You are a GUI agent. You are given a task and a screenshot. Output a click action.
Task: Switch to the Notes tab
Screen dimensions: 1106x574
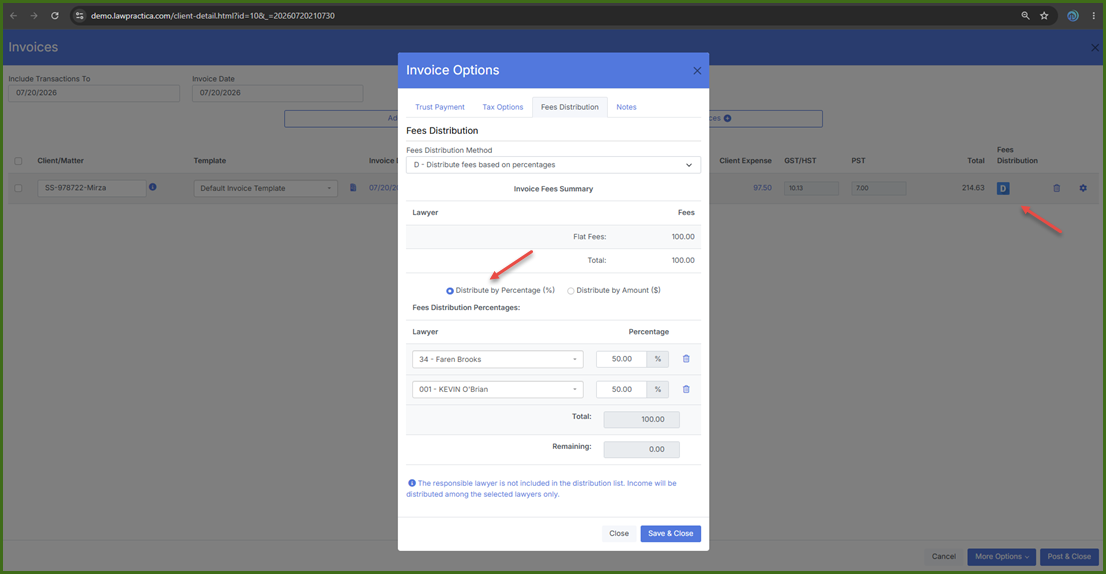tap(626, 107)
